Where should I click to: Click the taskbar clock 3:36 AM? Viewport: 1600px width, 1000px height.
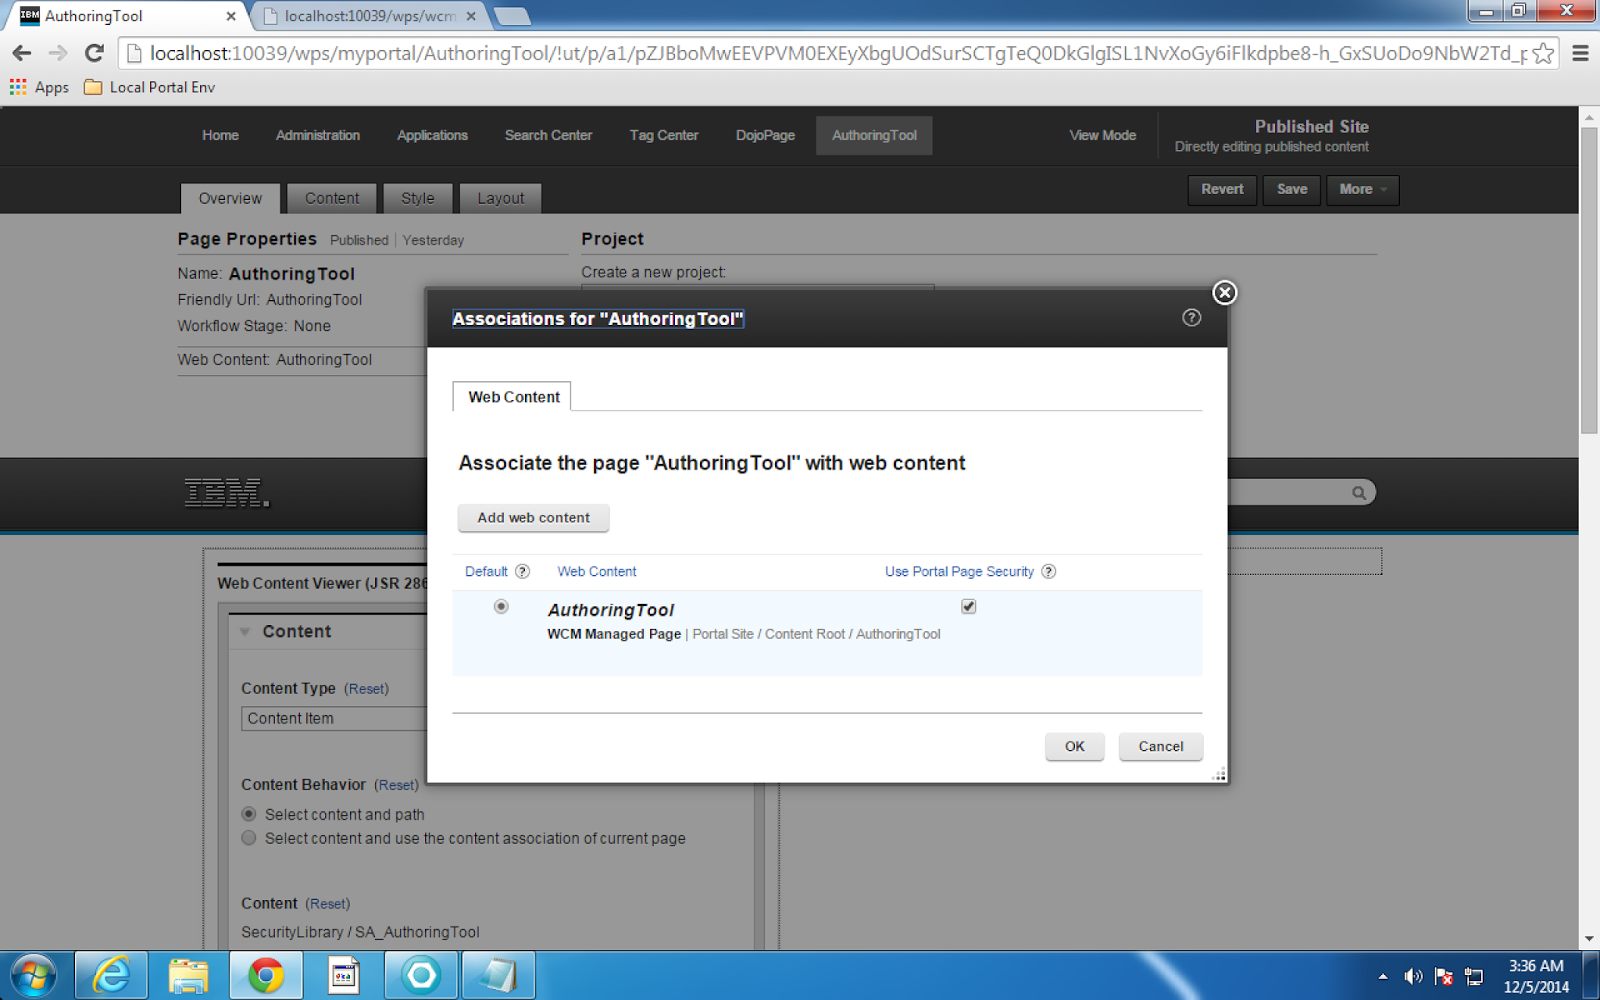[x=1536, y=966]
